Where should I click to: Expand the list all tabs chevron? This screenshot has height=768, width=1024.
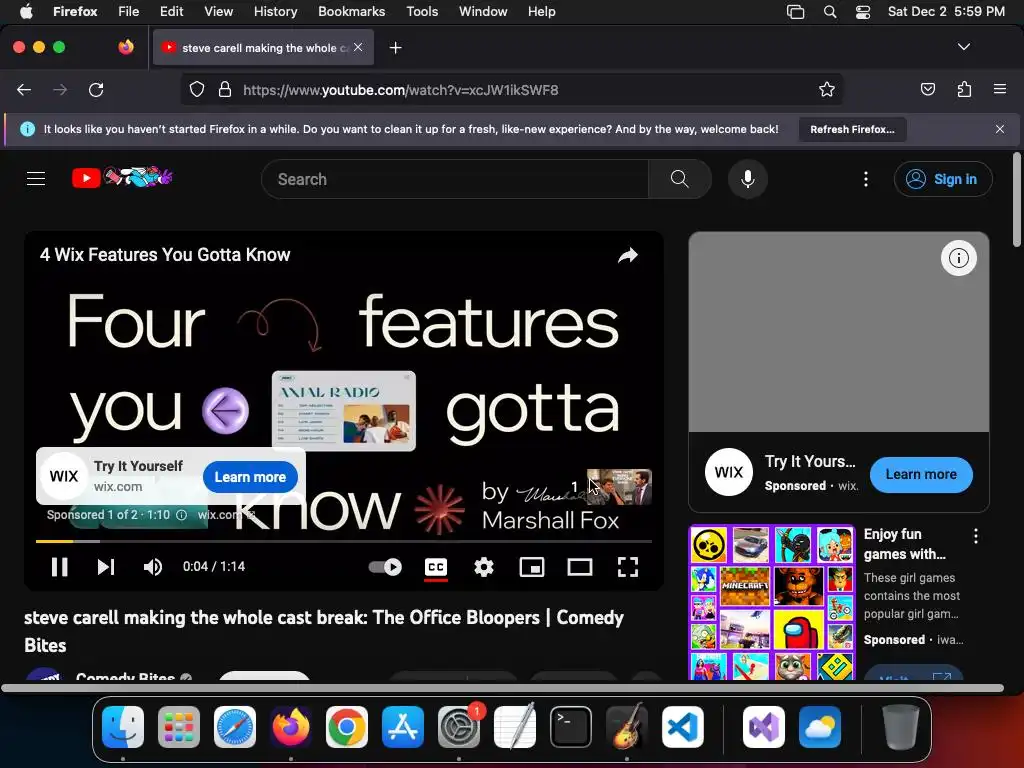(x=963, y=47)
